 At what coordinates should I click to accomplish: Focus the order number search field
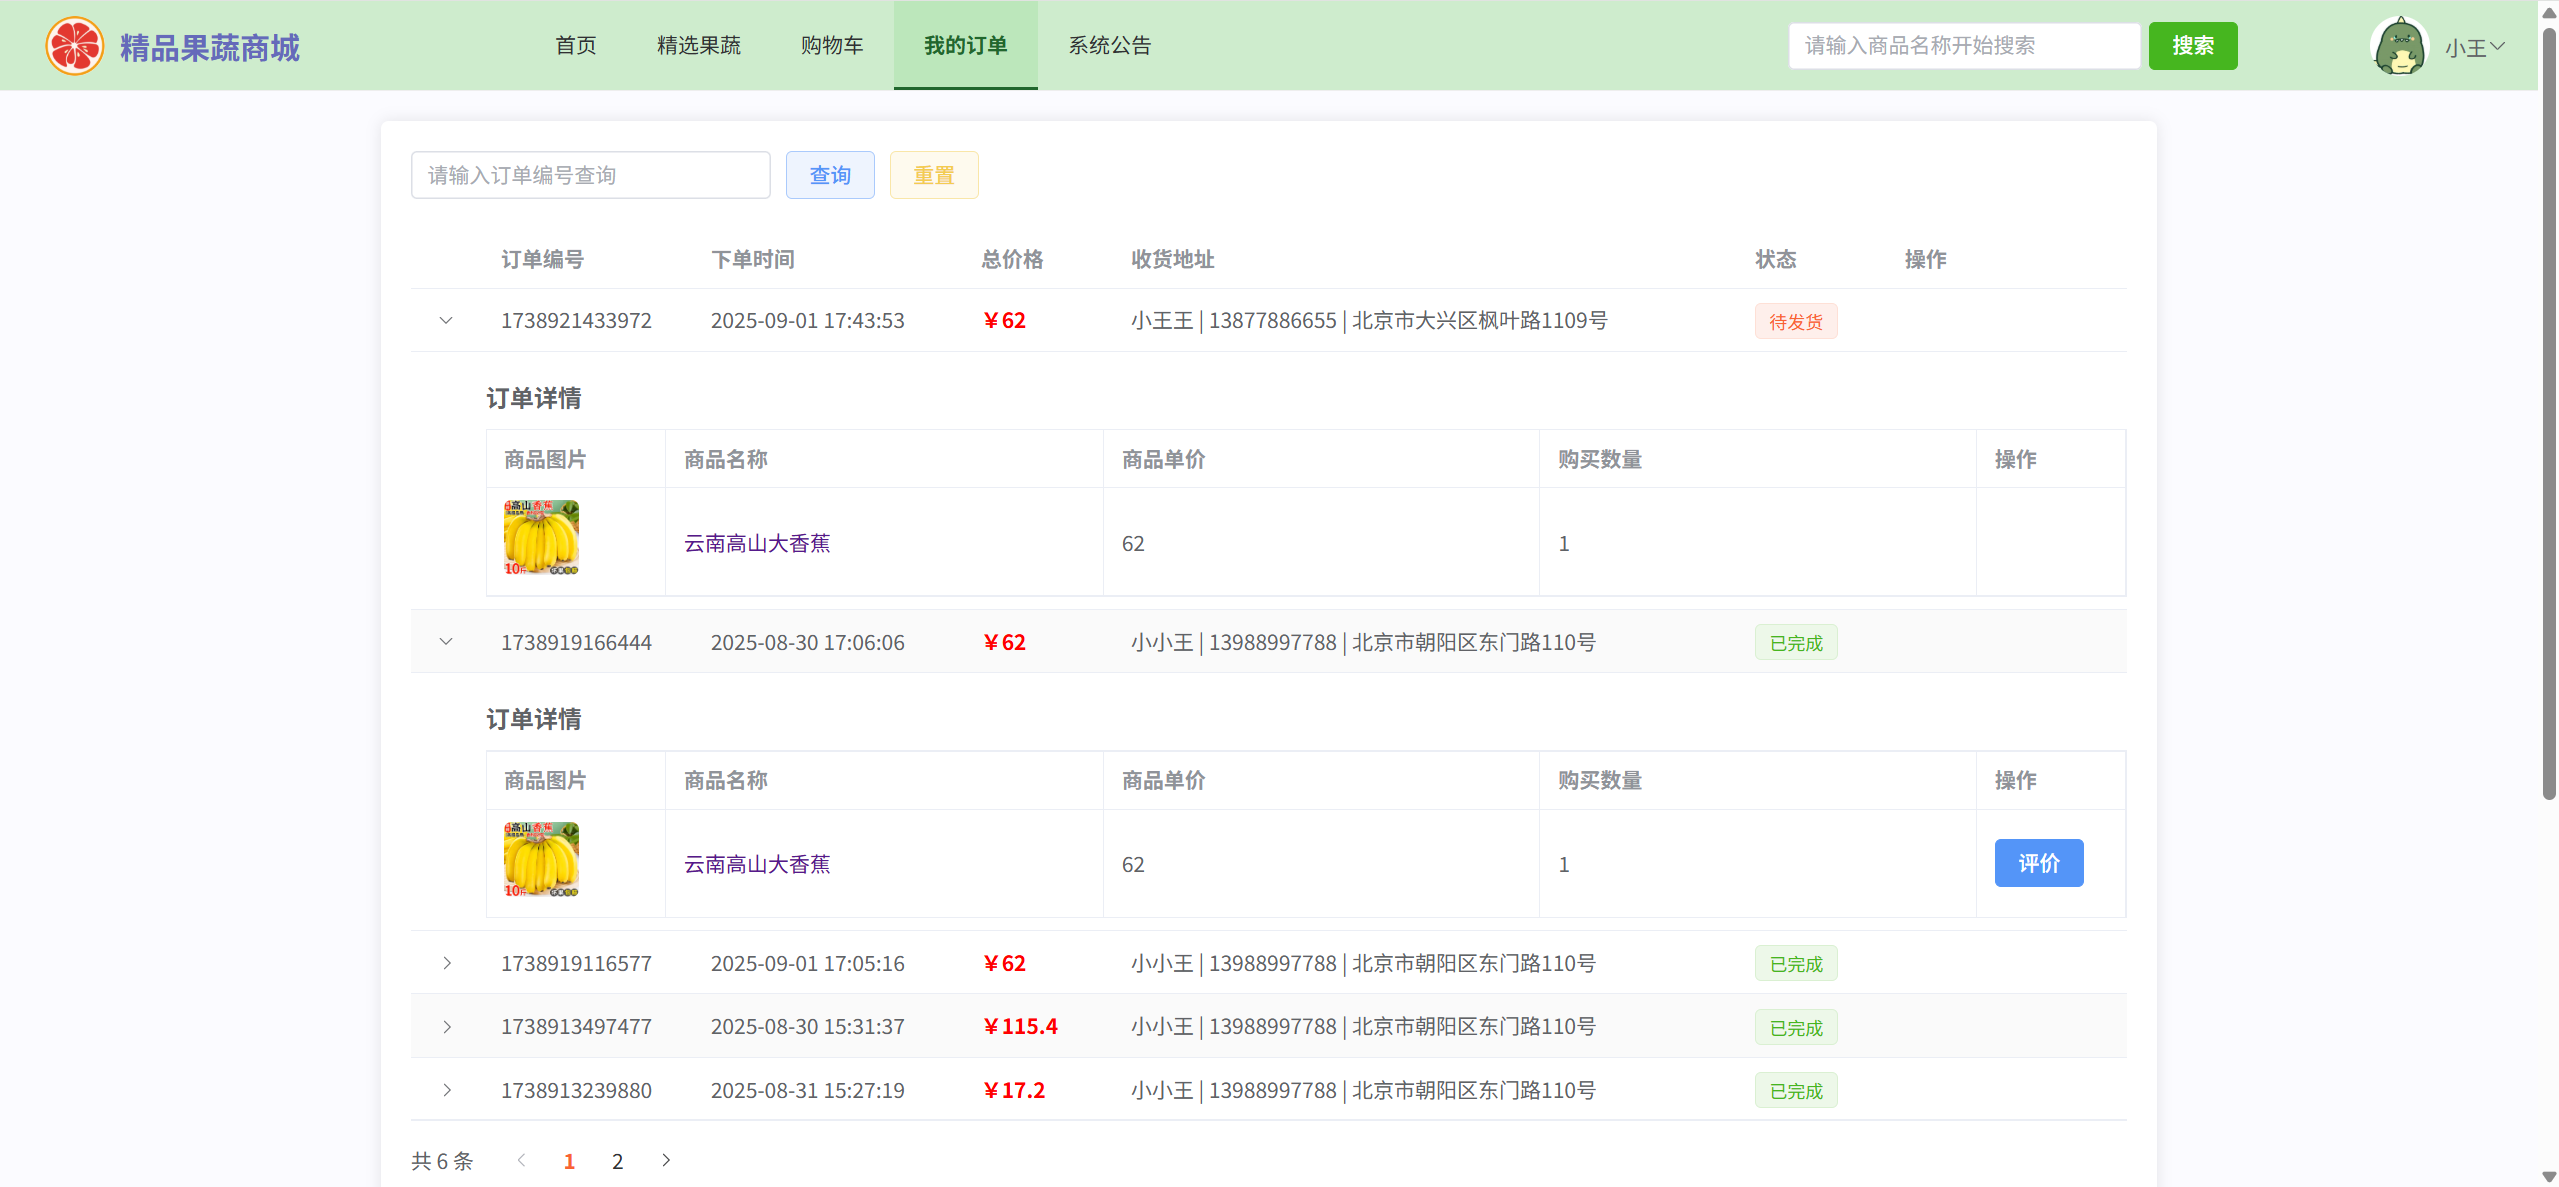click(x=590, y=175)
